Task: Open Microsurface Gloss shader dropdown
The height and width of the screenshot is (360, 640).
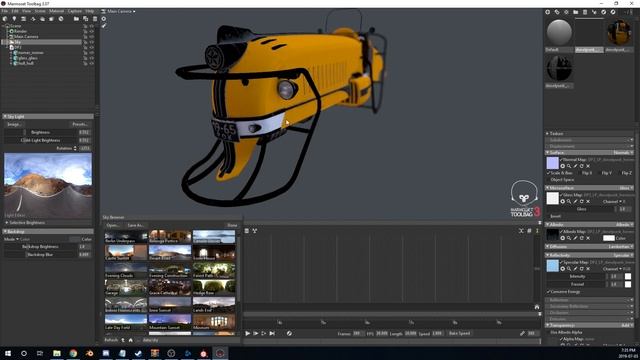Action: [626, 188]
